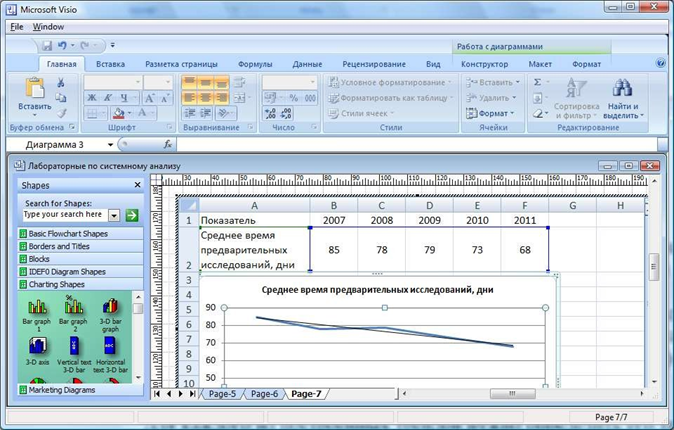Click the Undo arrow icon
Viewport: 674px width, 430px height.
click(62, 45)
